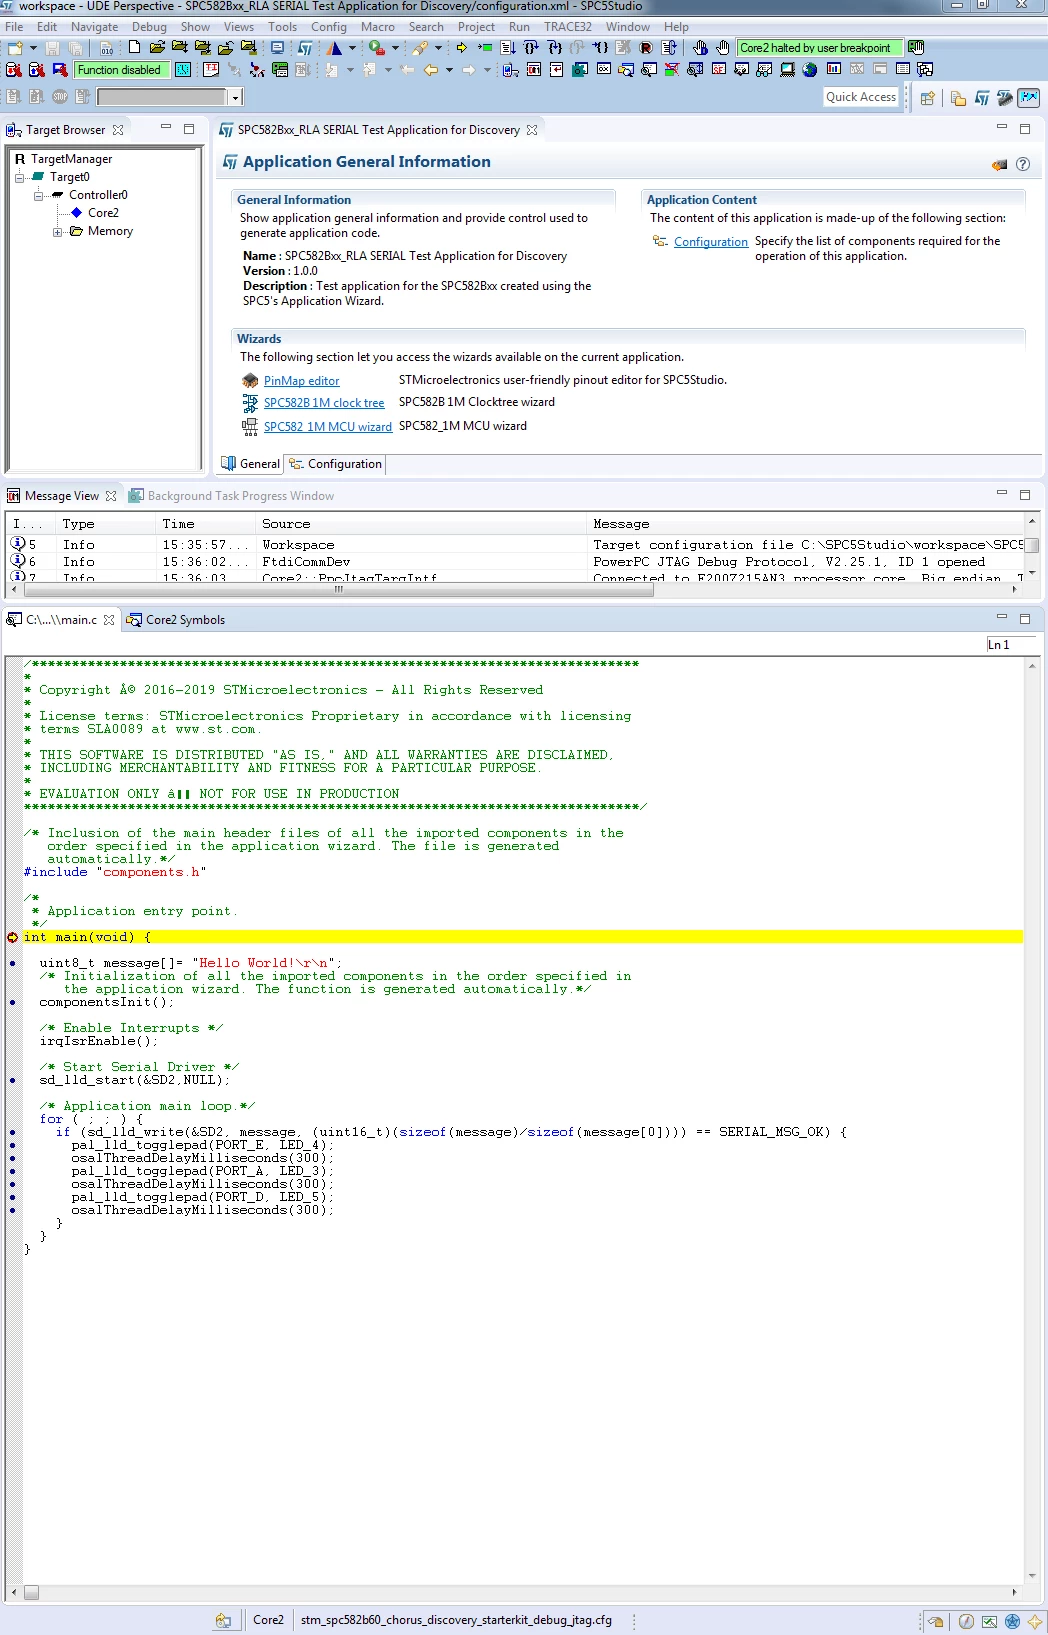Click the leftmost icon in status bar

[223, 1620]
